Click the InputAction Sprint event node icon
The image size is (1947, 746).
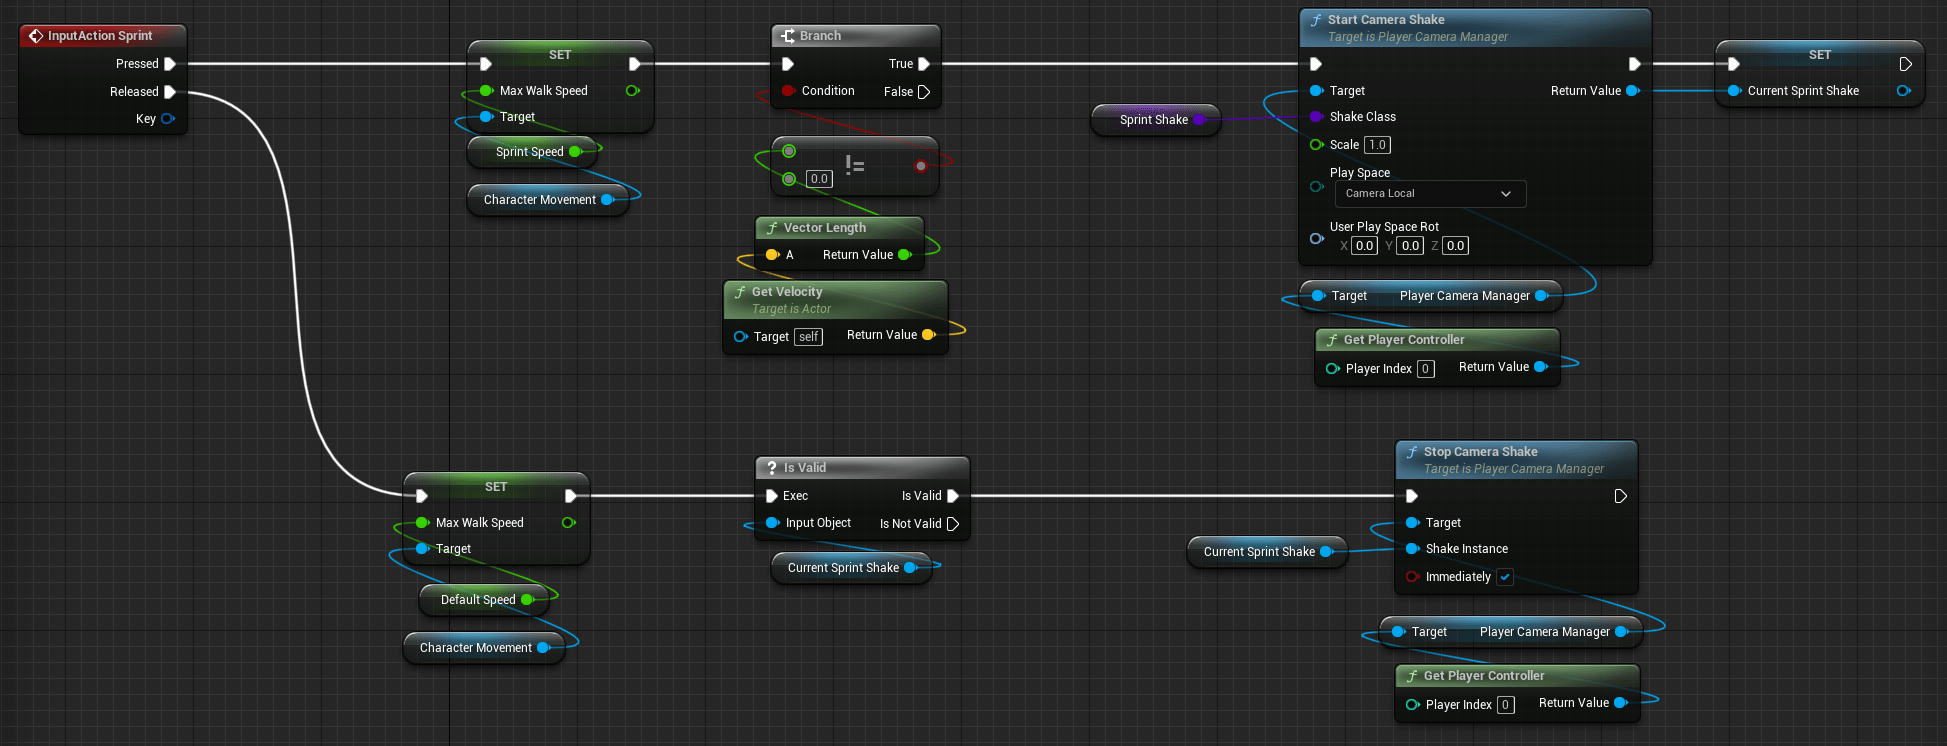click(36, 36)
